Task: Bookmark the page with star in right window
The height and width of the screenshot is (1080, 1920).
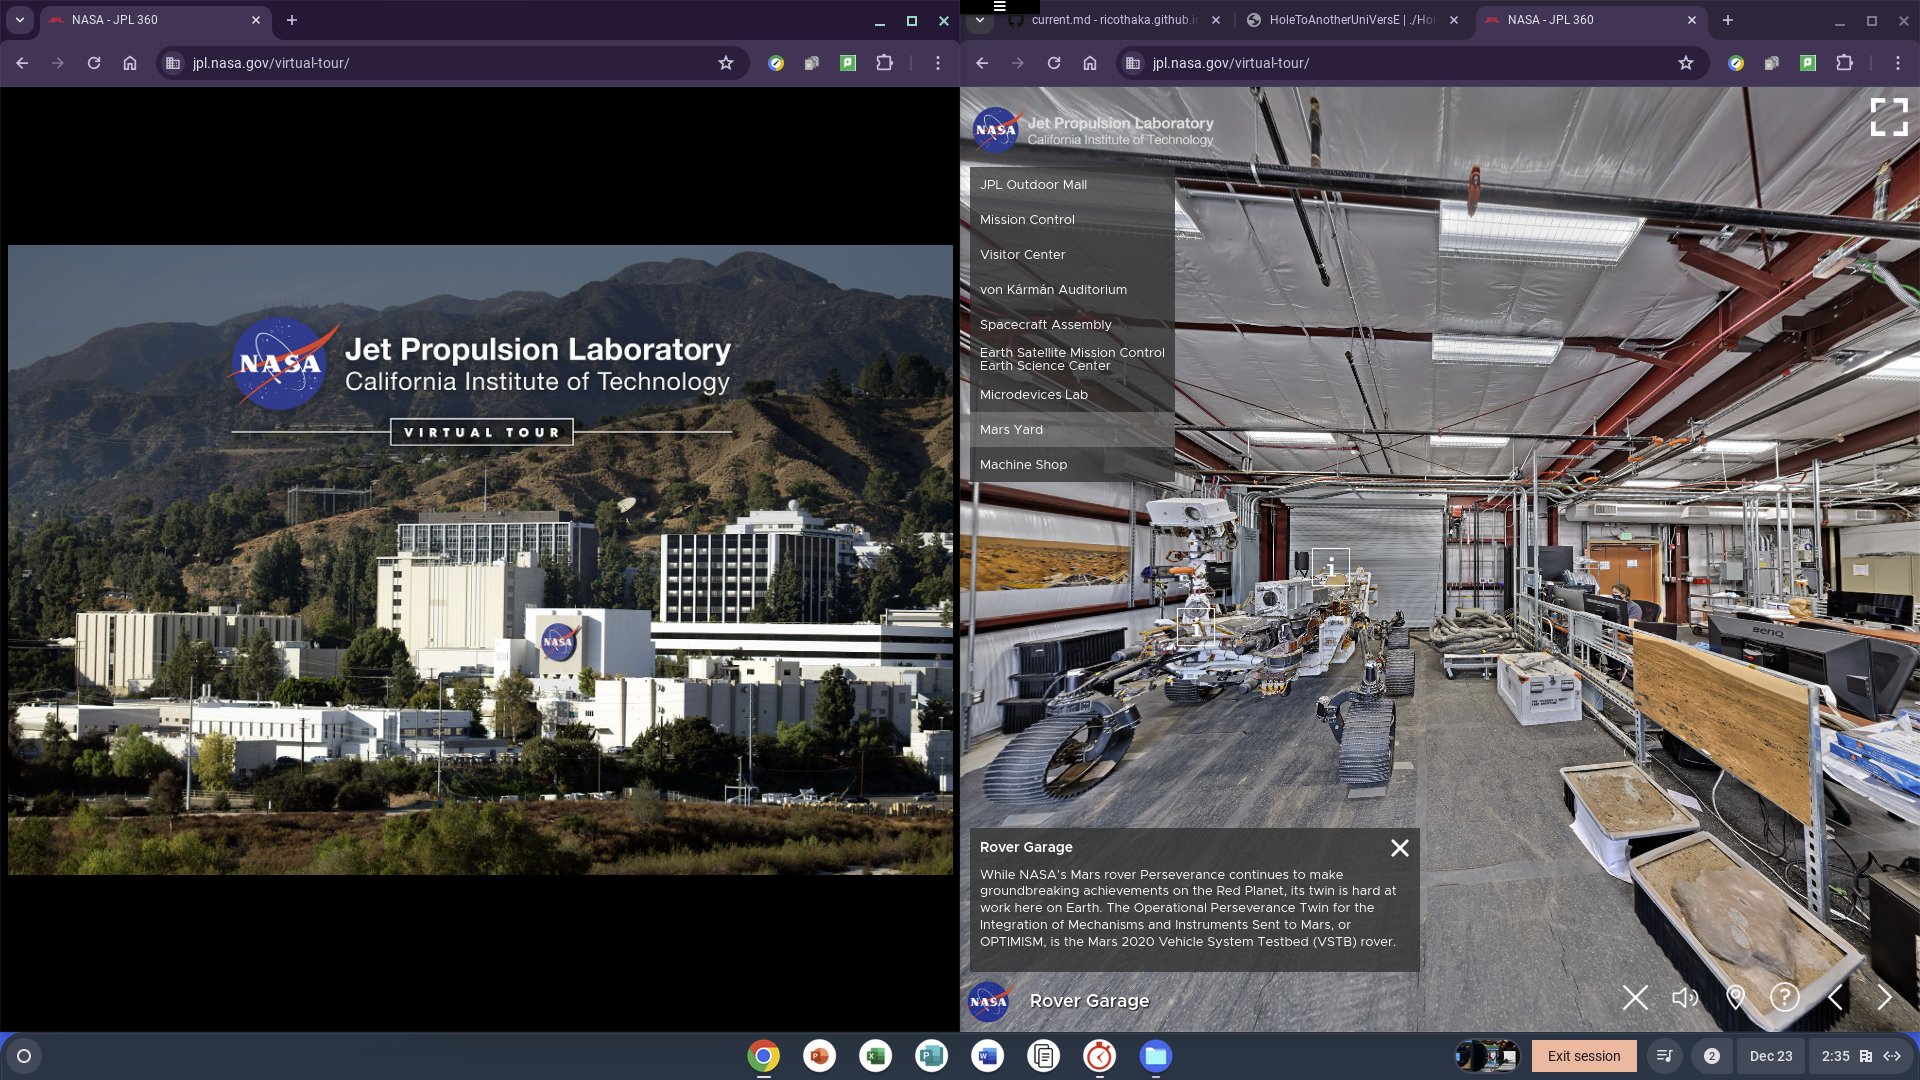Action: tap(1686, 63)
